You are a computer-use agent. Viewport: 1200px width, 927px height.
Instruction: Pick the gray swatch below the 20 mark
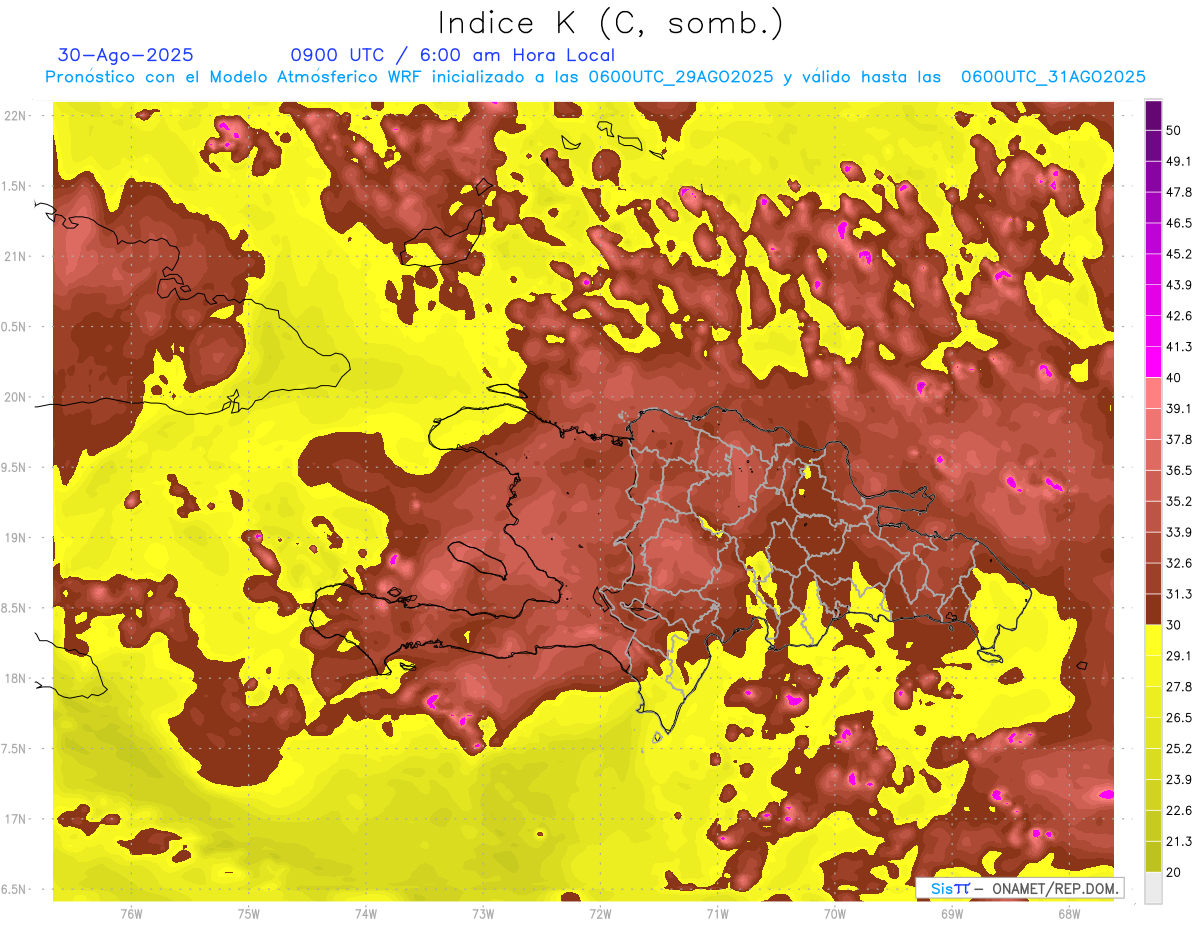[x=1154, y=888]
